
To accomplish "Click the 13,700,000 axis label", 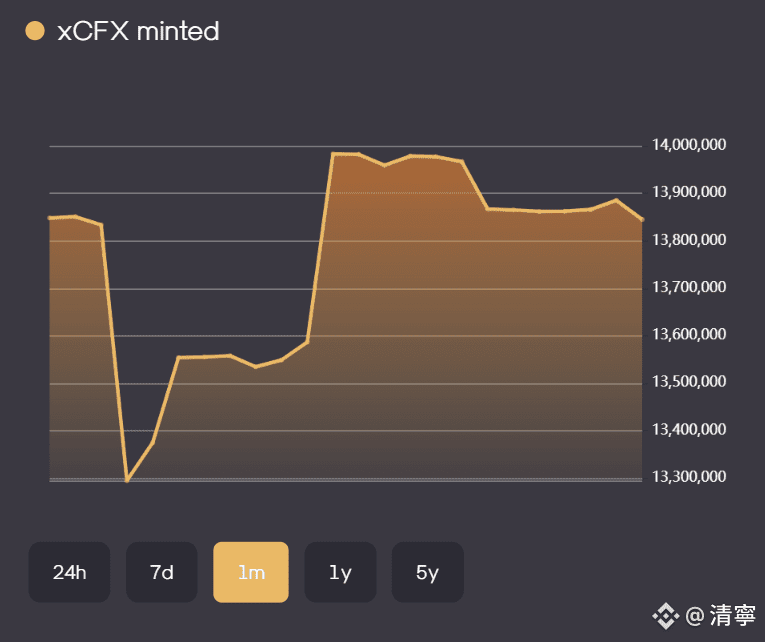I will (x=690, y=288).
